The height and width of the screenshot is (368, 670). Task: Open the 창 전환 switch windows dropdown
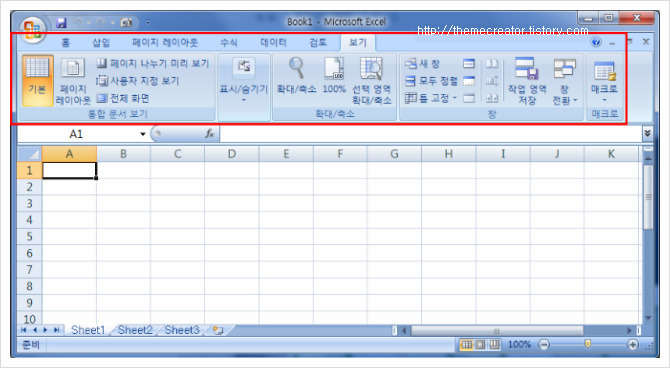click(x=564, y=81)
